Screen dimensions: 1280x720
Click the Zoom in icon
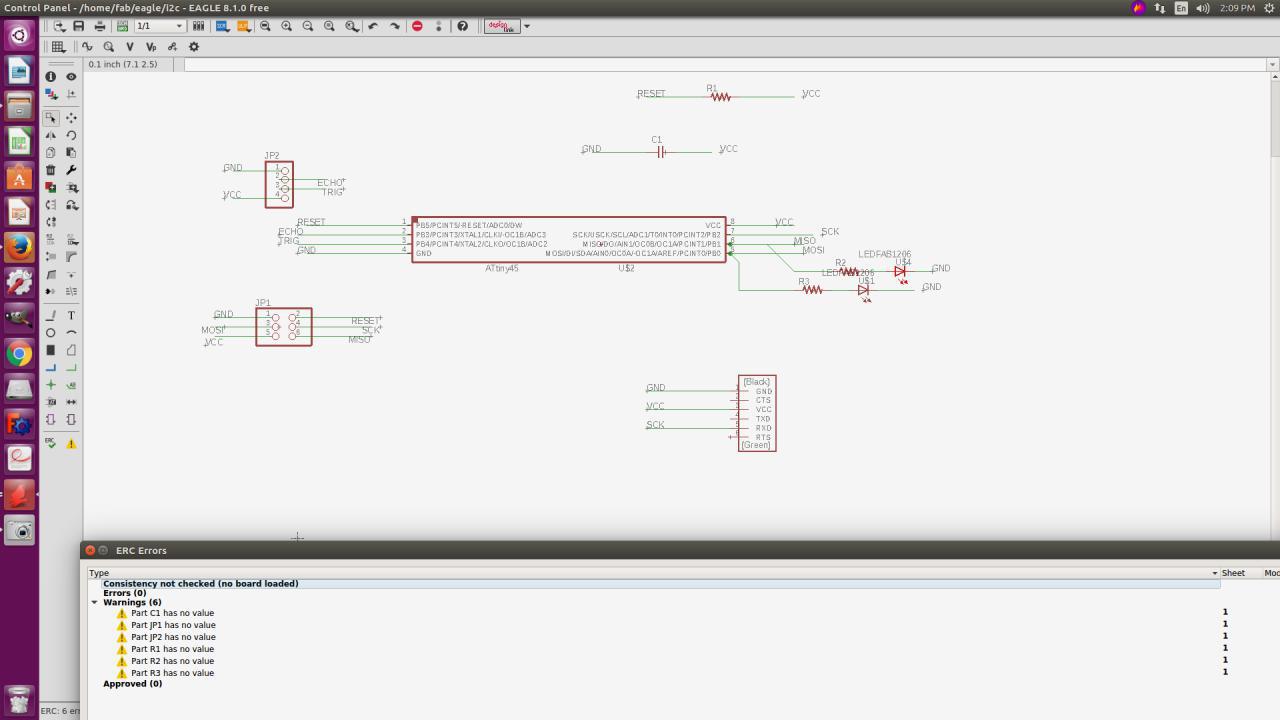pyautogui.click(x=287, y=26)
